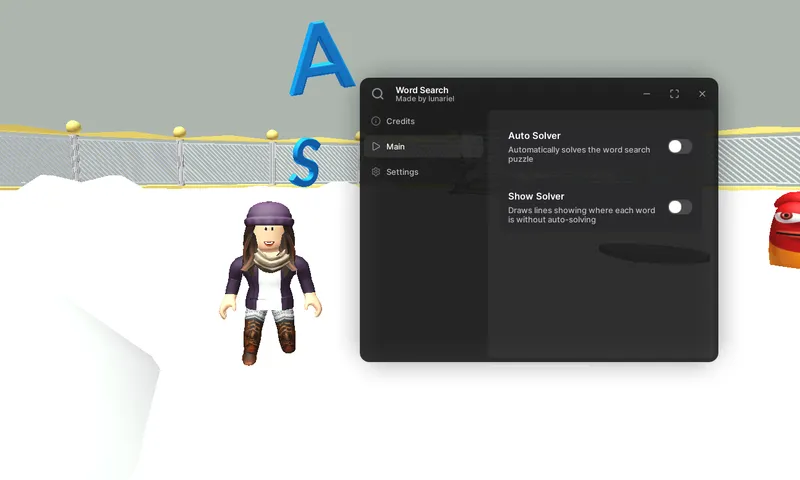This screenshot has width=800, height=480.
Task: Click the avatar with purple beanie
Action: [270, 283]
